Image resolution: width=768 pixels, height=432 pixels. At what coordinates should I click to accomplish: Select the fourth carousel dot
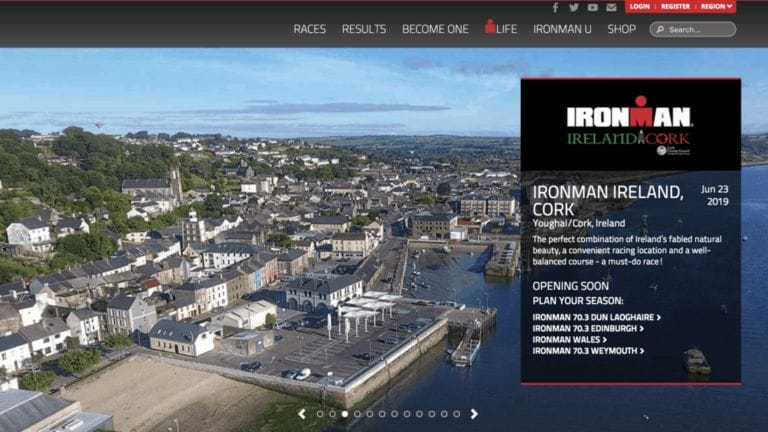click(x=357, y=413)
